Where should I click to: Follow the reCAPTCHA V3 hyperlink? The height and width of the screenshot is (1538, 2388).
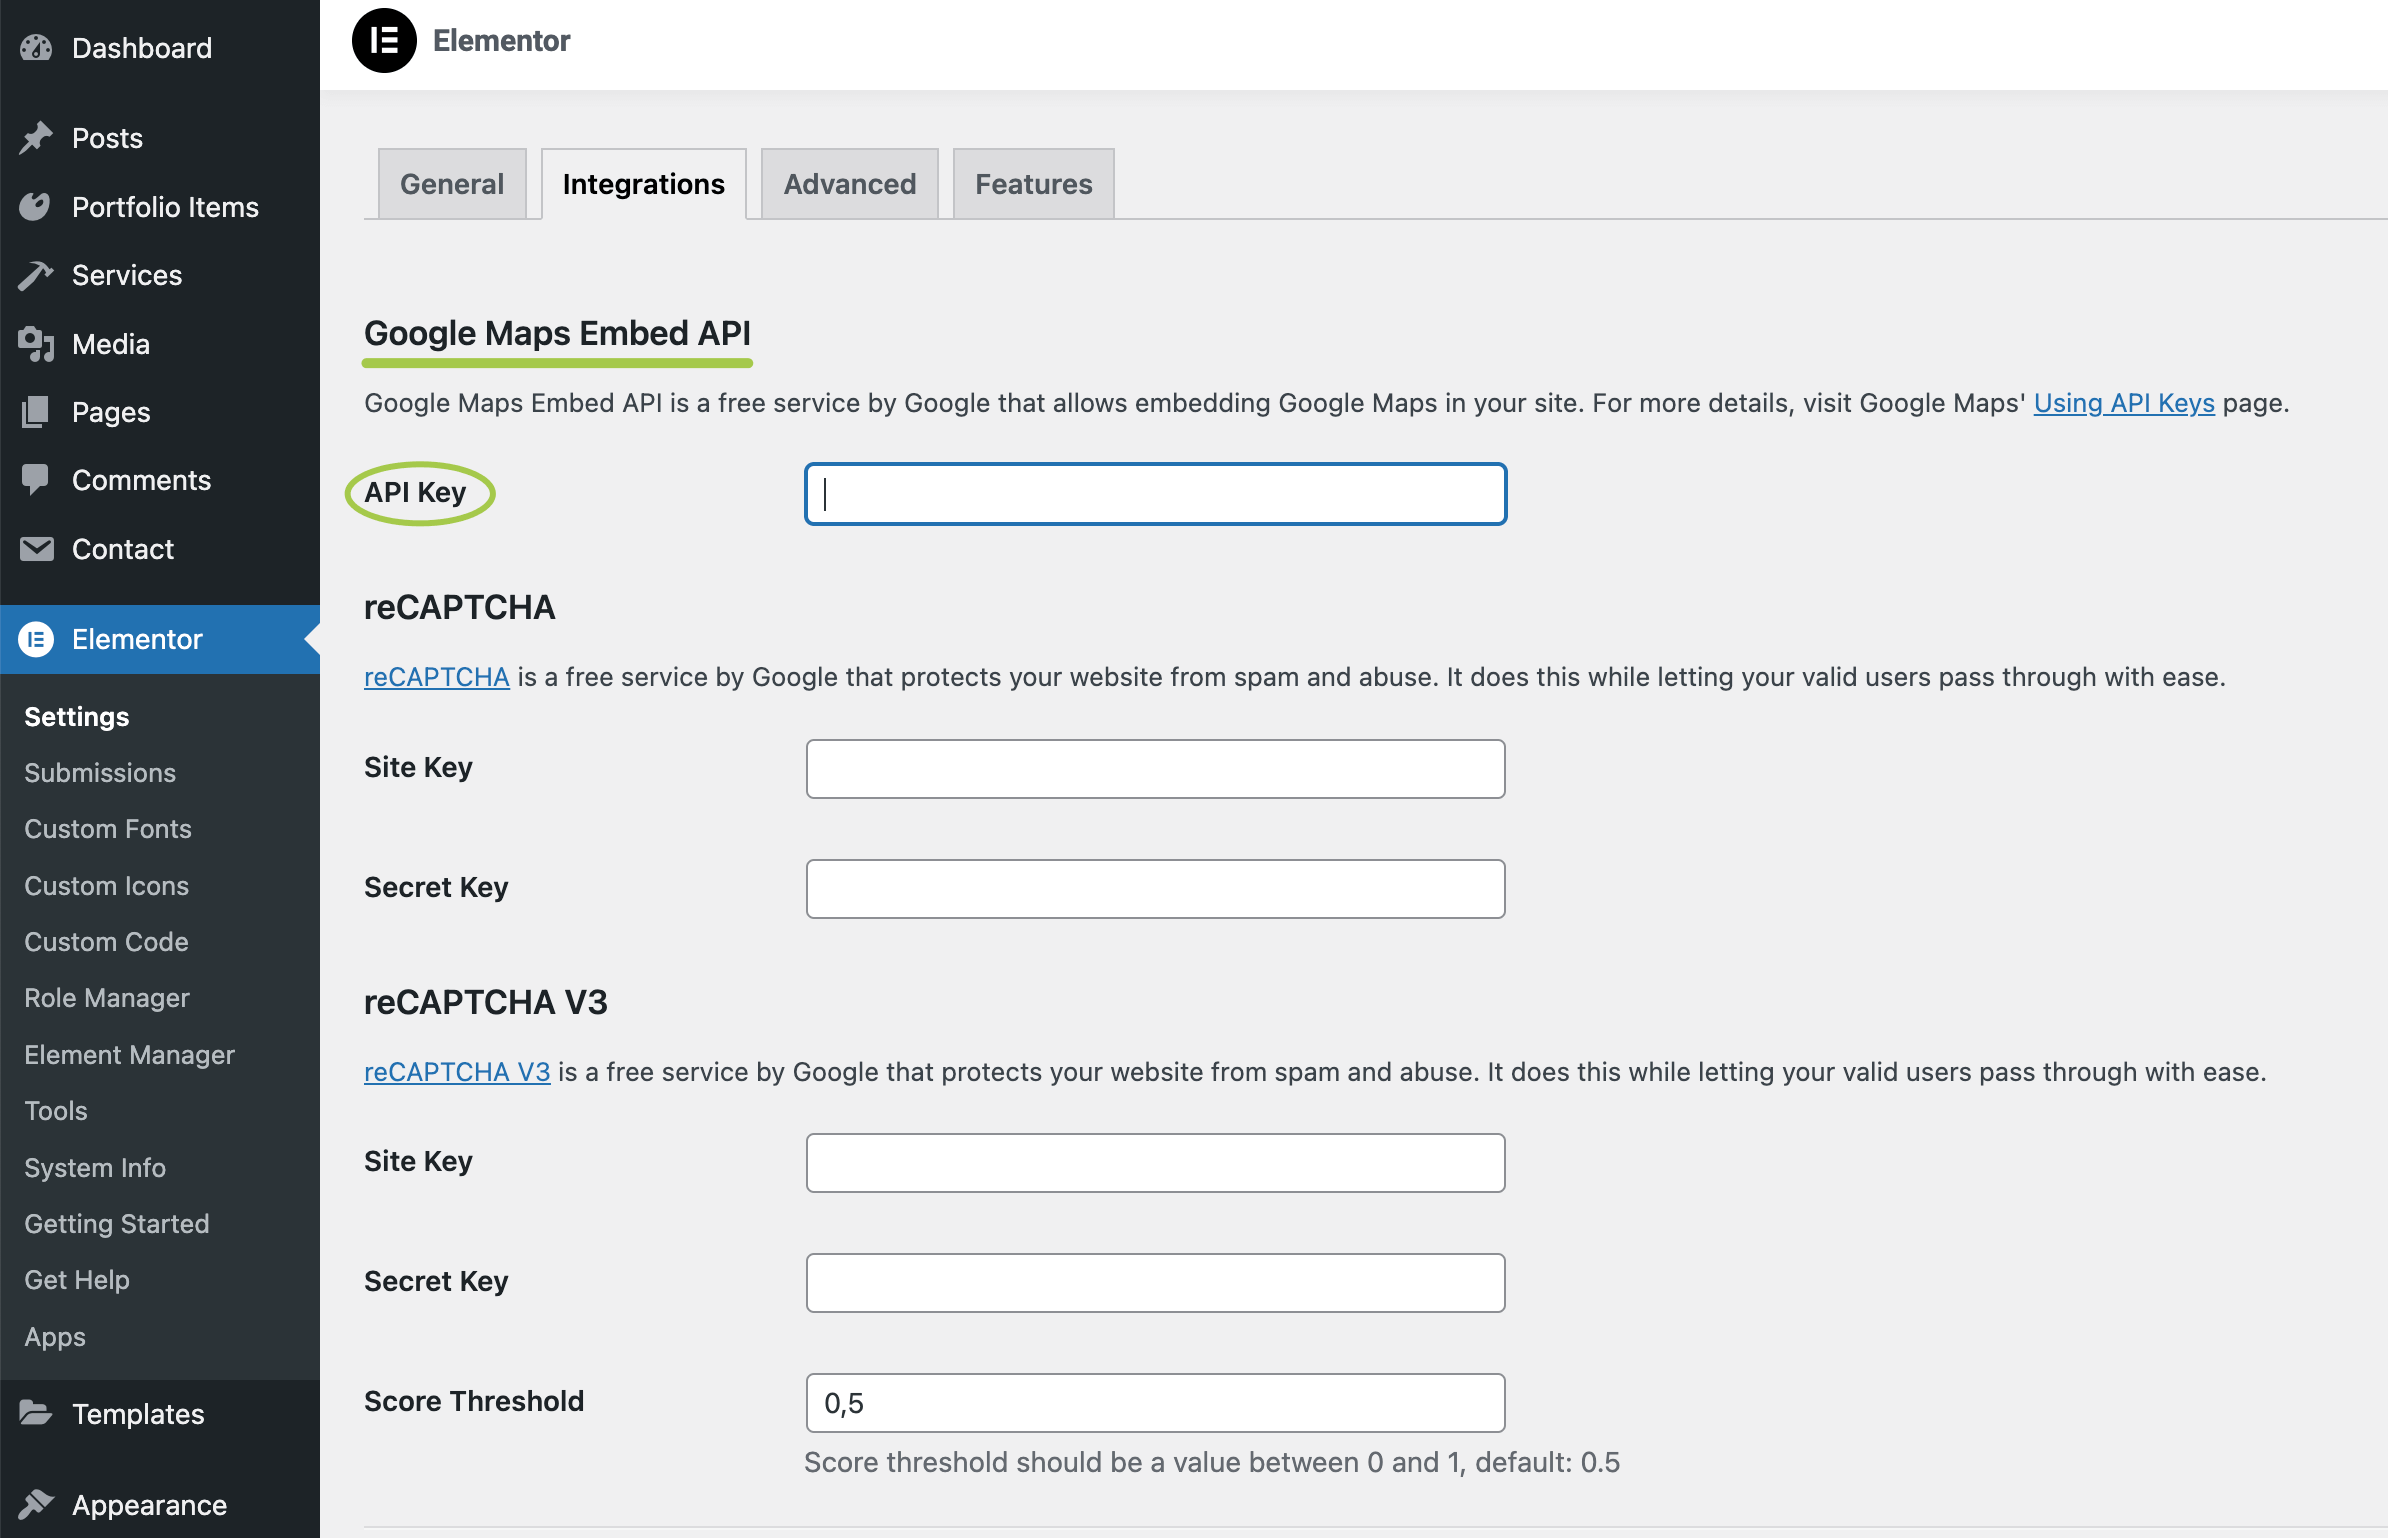click(x=457, y=1072)
